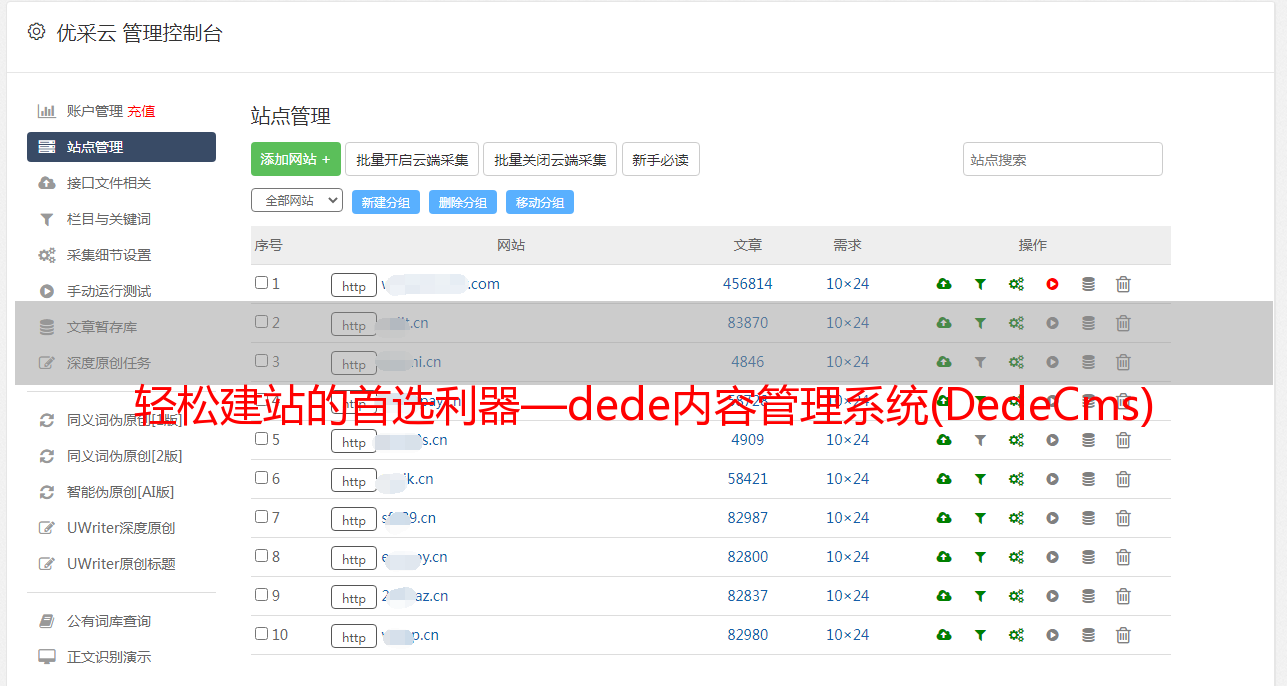Viewport: 1287px width, 686px height.
Task: Click the http button in row 10
Action: pos(354,636)
